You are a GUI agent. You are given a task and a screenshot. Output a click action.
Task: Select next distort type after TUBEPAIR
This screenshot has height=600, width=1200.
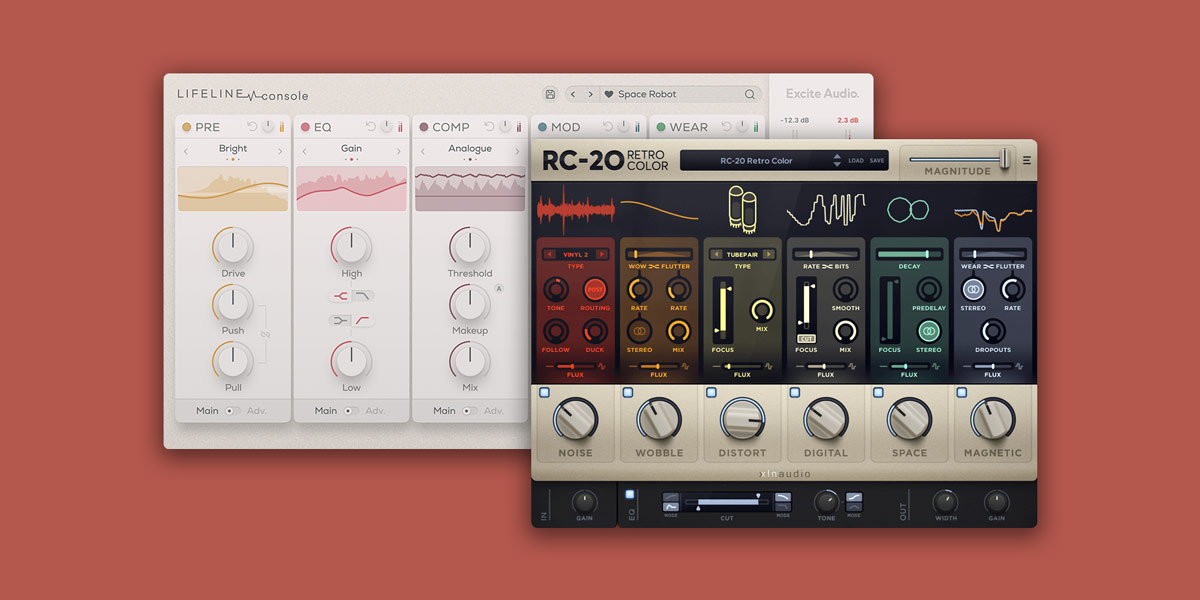pyautogui.click(x=768, y=254)
